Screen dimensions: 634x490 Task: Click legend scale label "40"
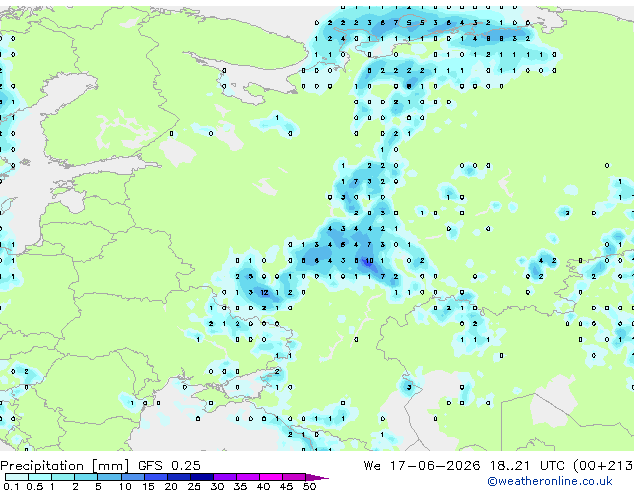coord(263,486)
